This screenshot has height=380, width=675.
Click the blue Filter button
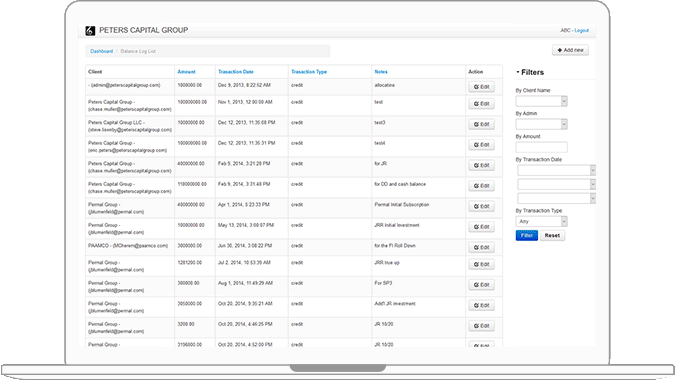click(527, 235)
